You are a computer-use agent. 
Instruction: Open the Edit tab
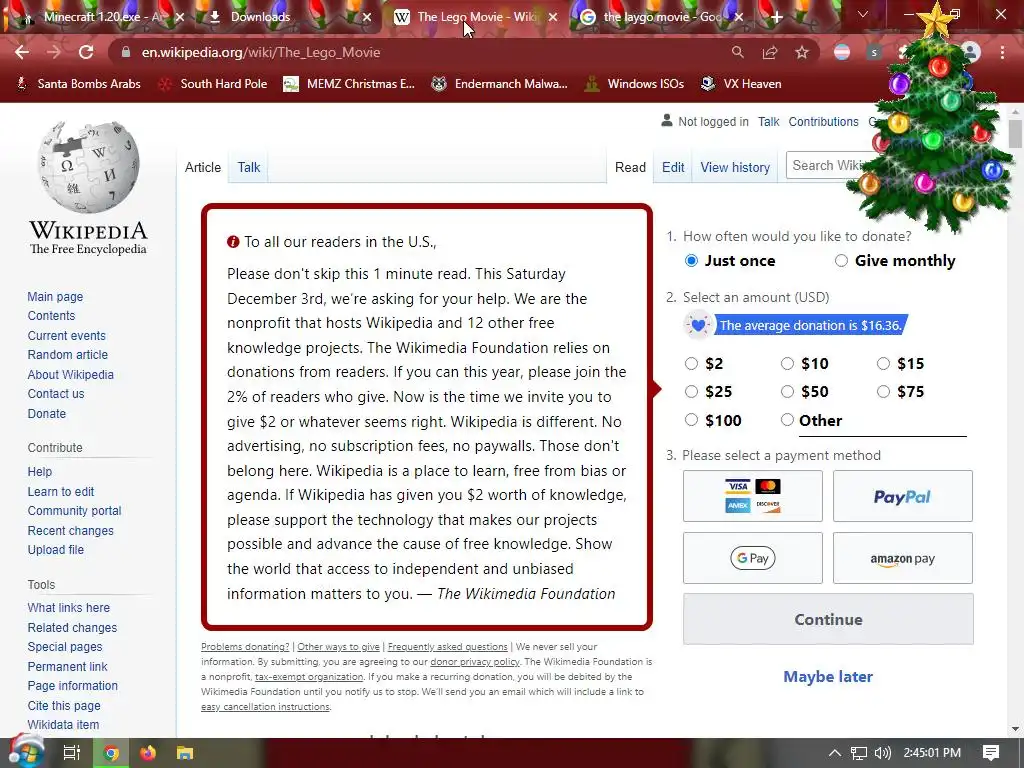point(673,167)
